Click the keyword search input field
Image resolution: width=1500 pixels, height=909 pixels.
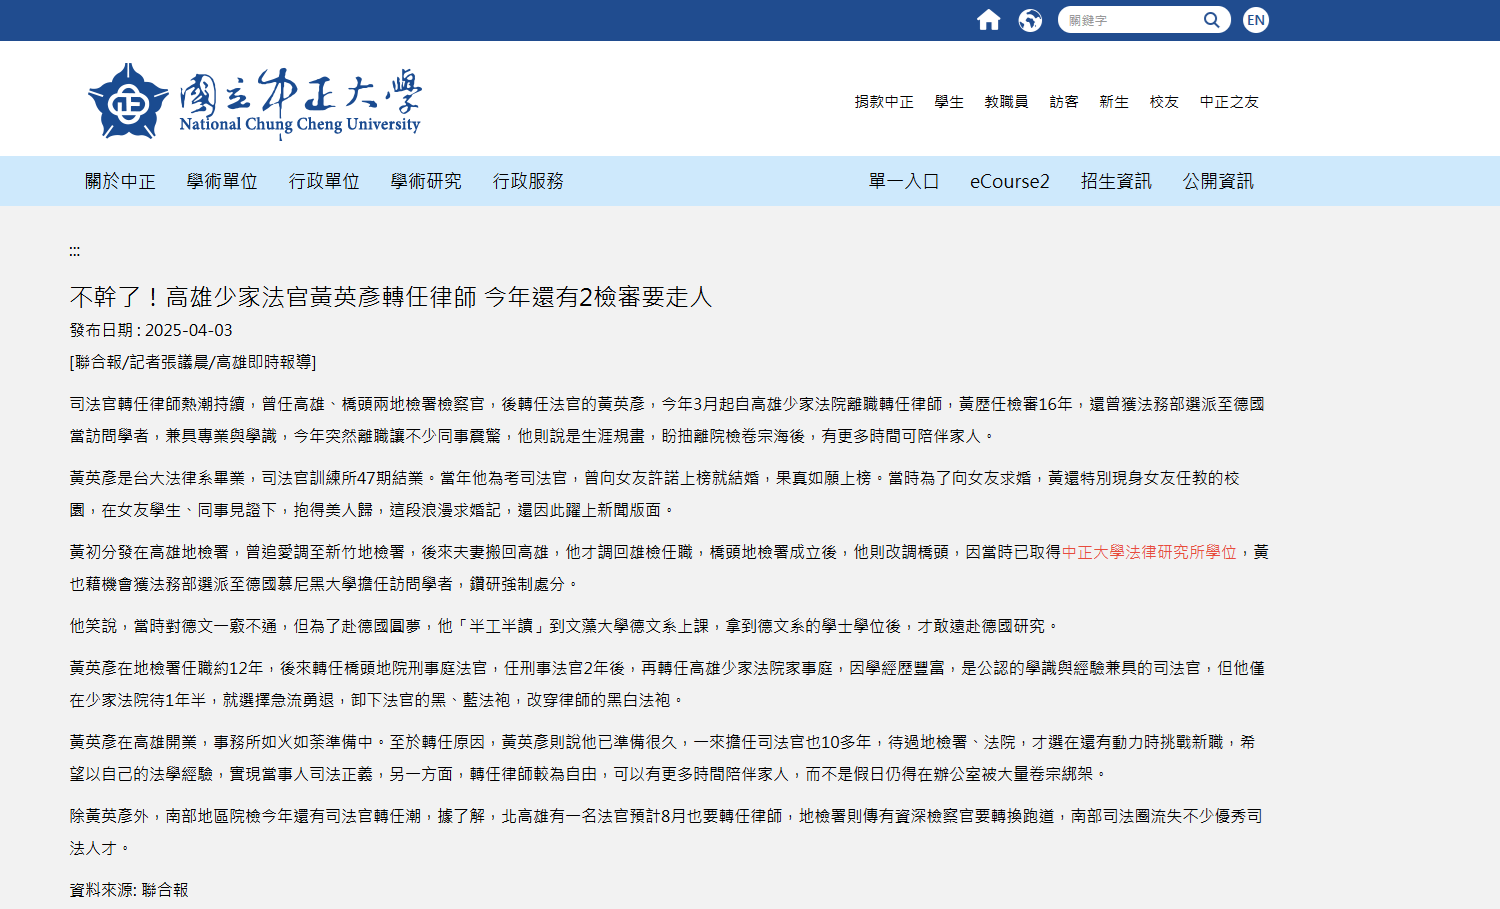[1130, 20]
